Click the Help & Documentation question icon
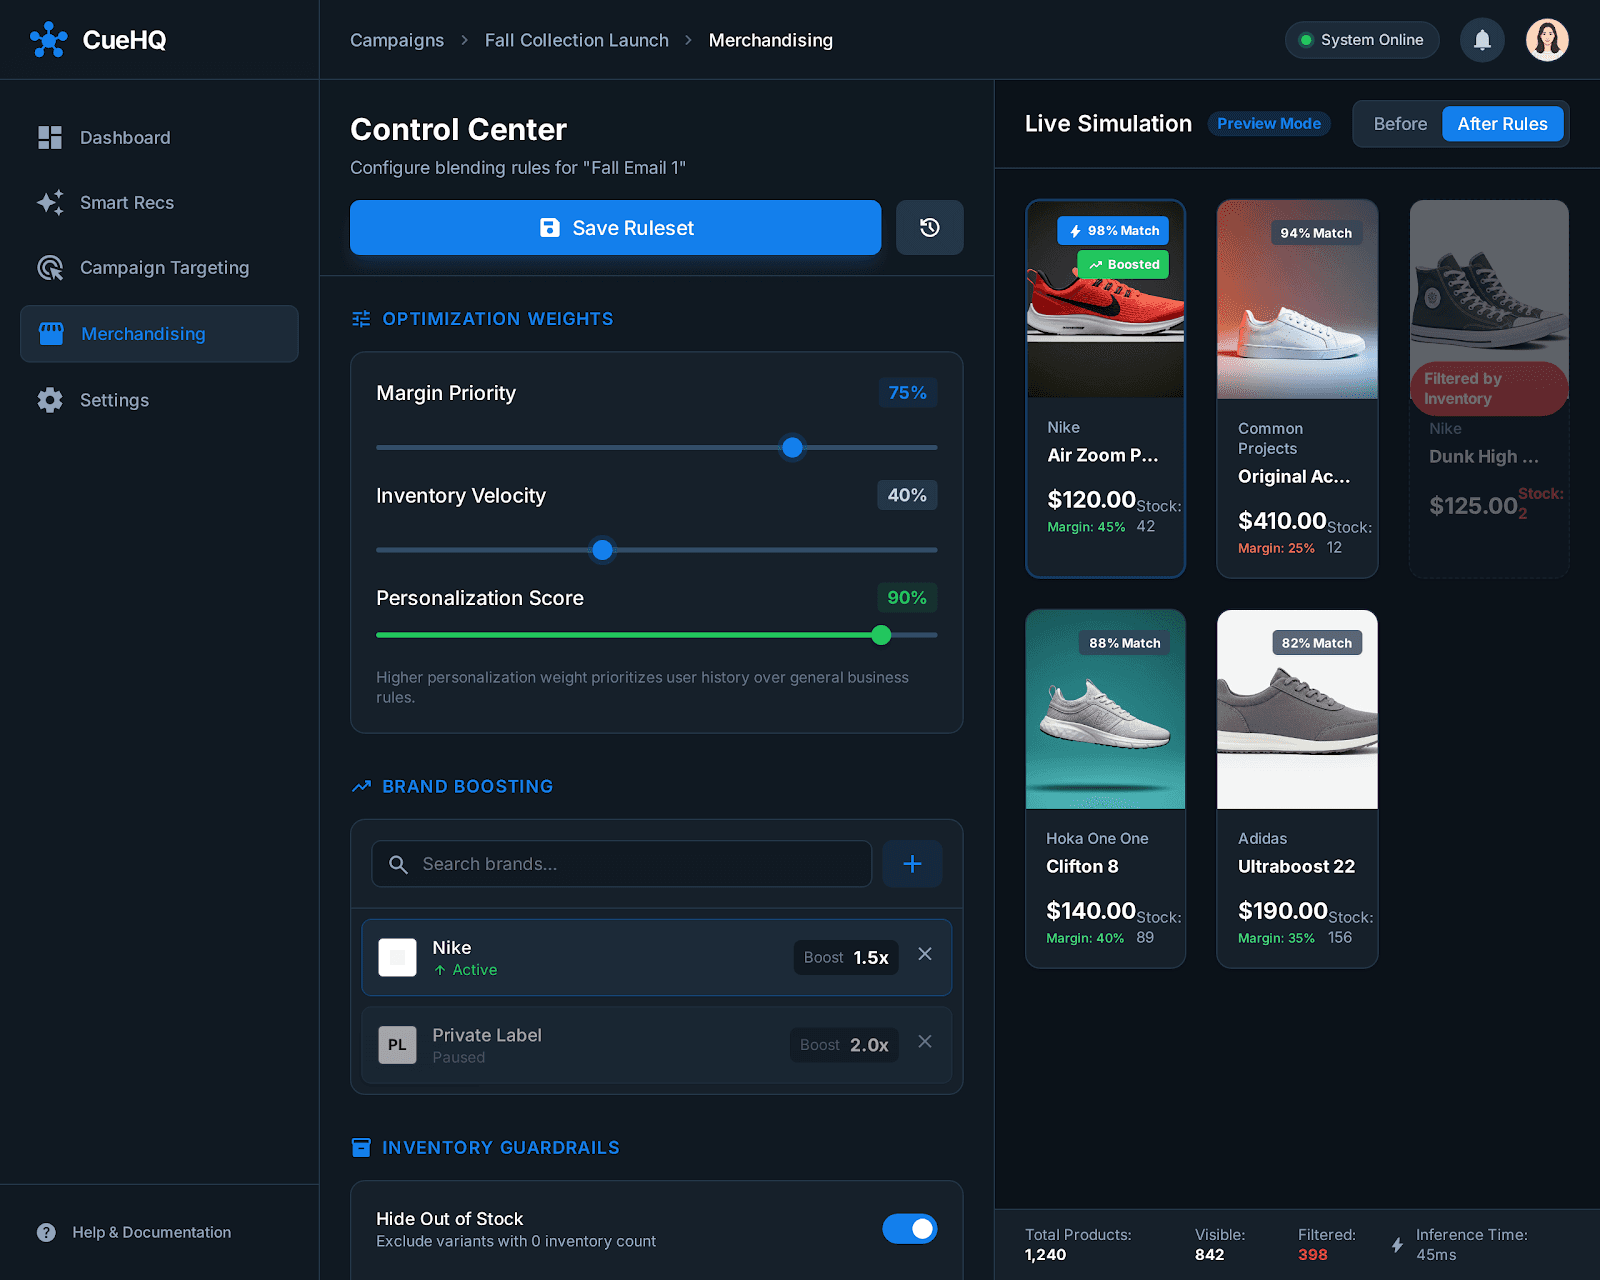The width and height of the screenshot is (1600, 1280). pos(46,1232)
